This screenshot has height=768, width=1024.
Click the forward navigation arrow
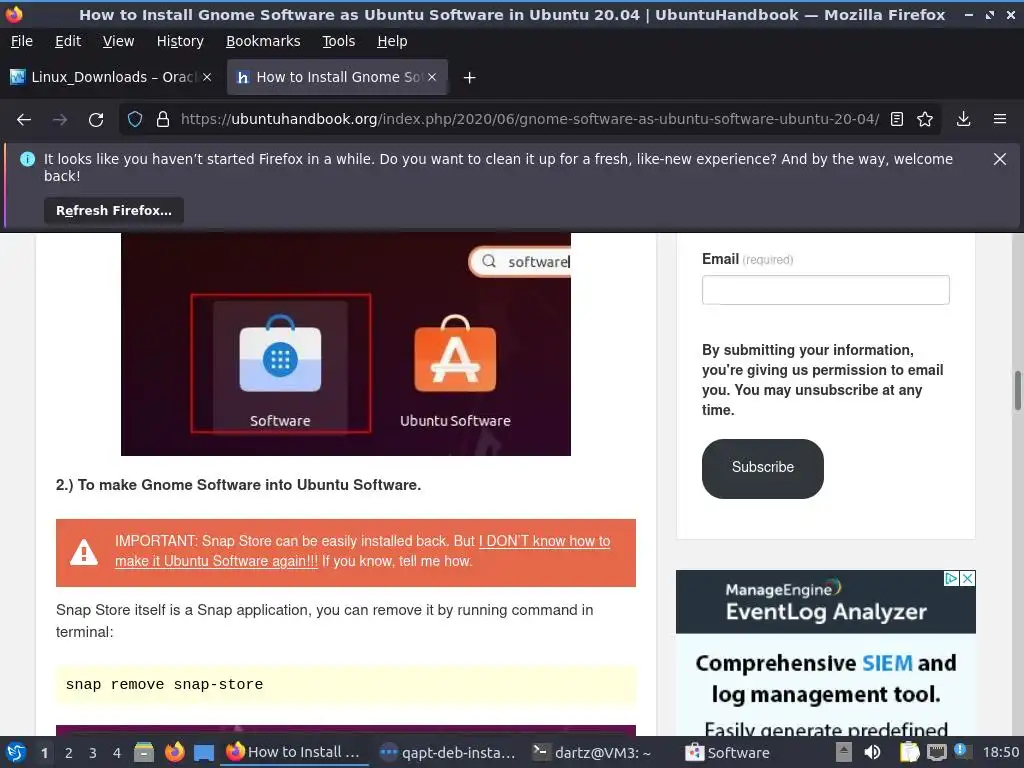point(60,120)
